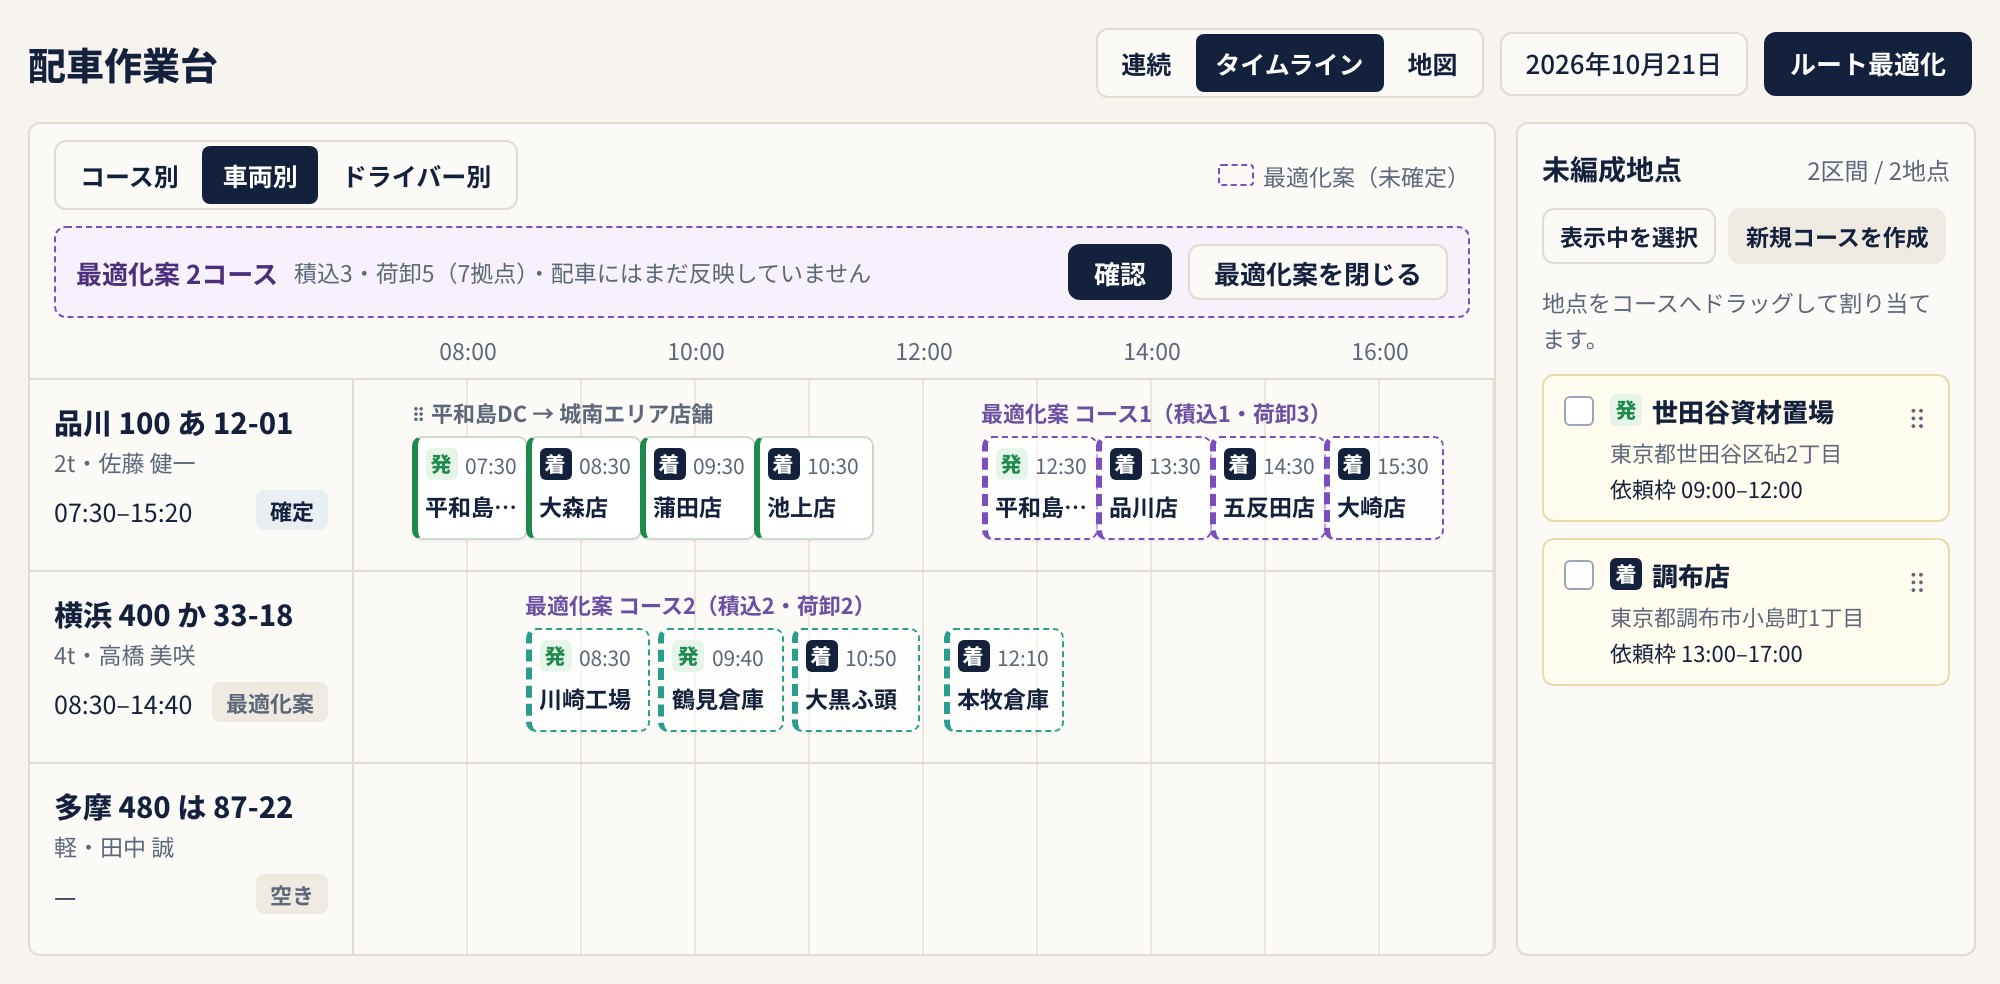Switch to 地図 view
2000x984 pixels.
tap(1432, 64)
